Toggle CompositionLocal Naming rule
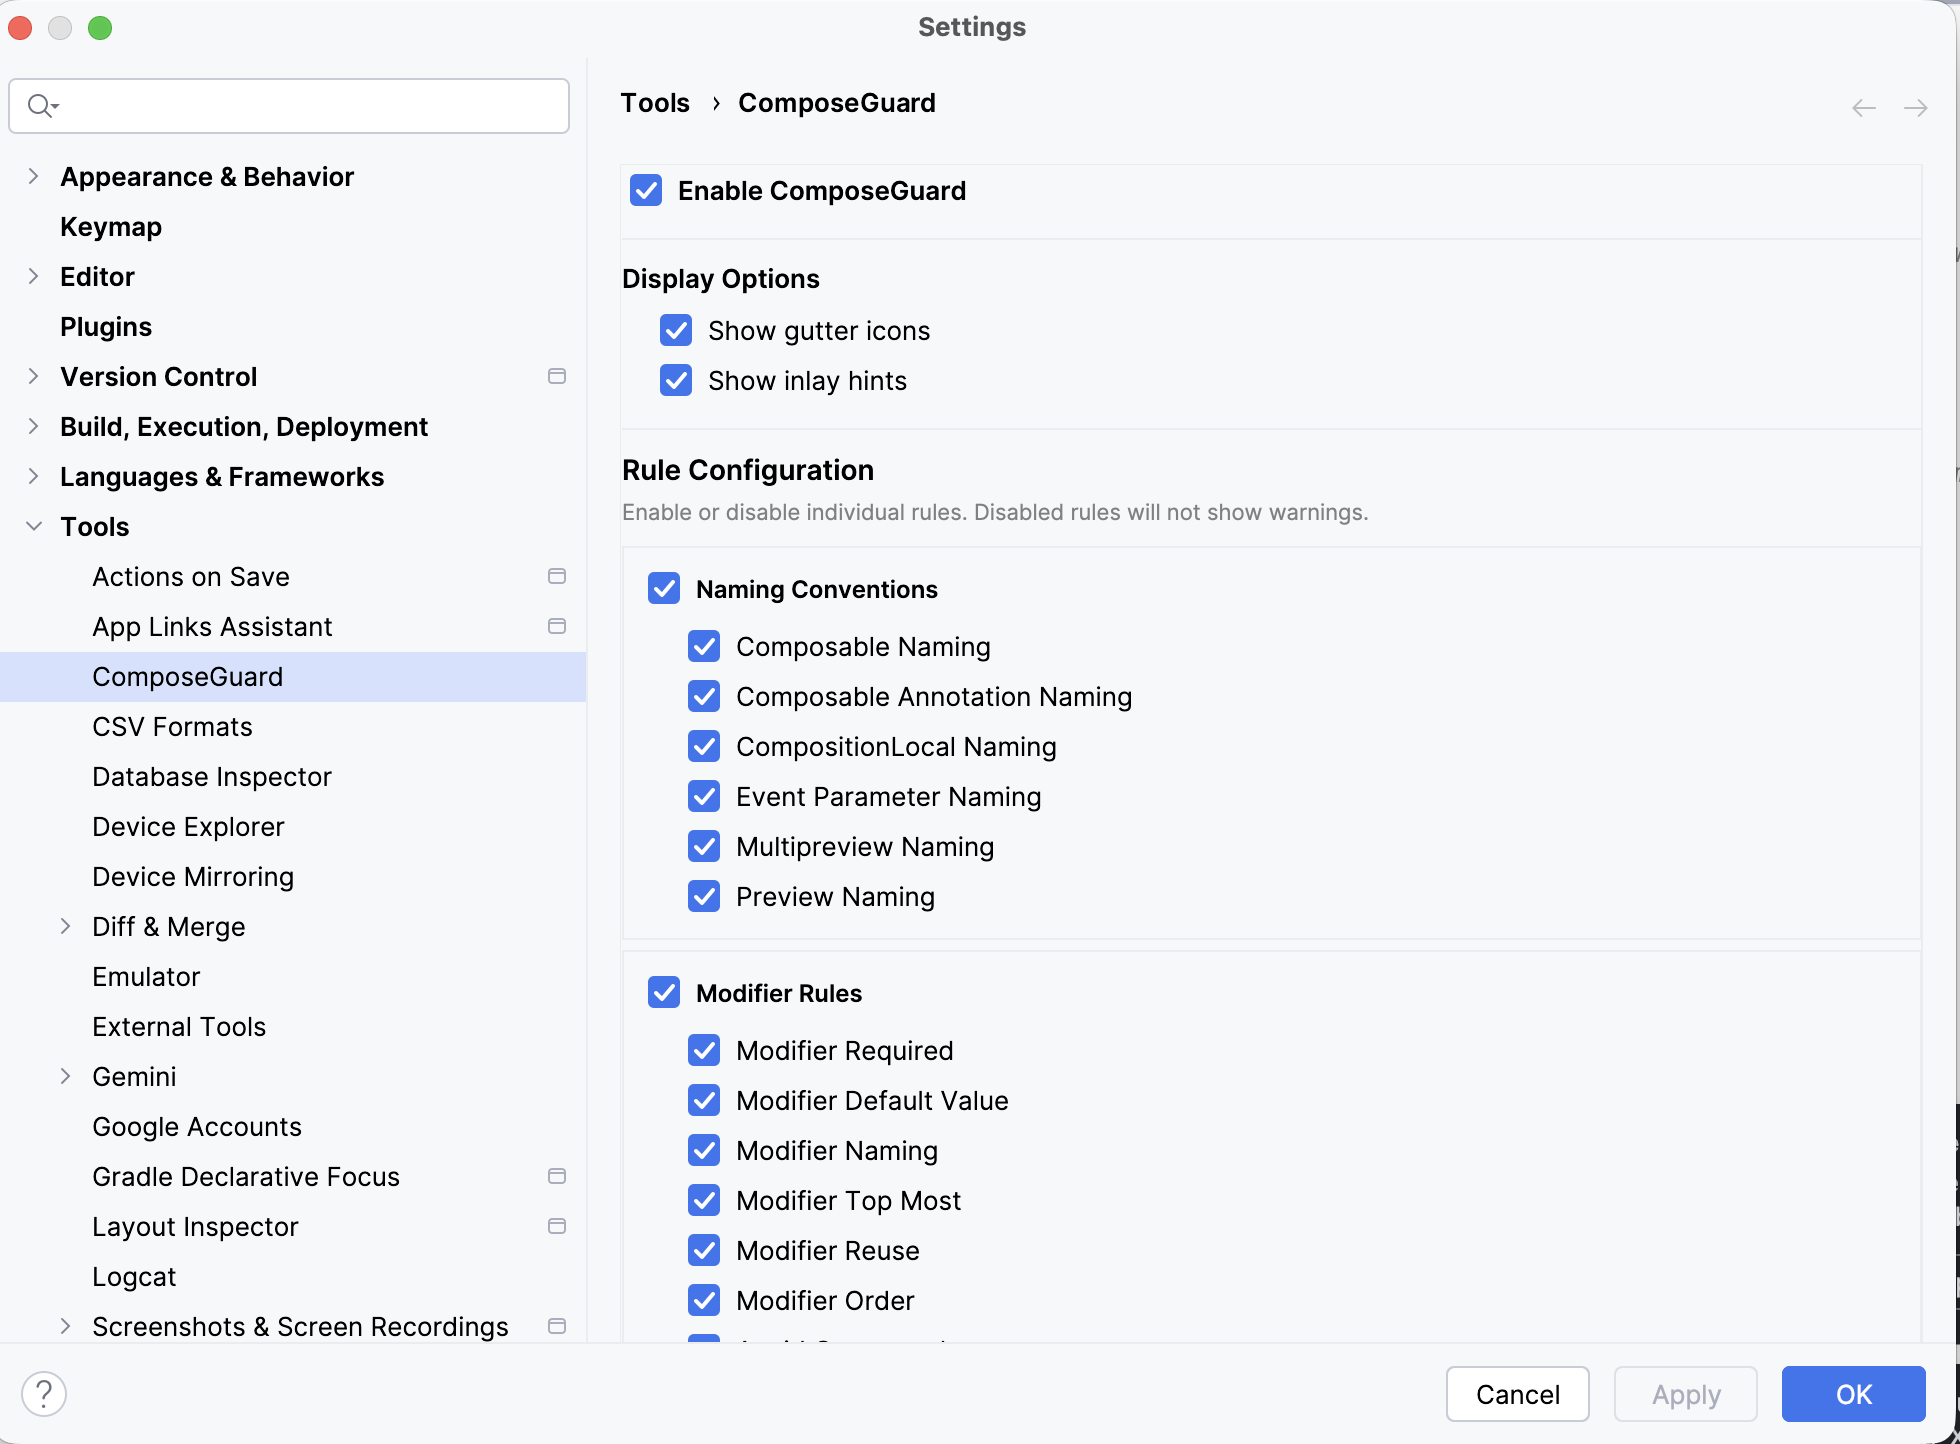This screenshot has width=1960, height=1444. [704, 746]
